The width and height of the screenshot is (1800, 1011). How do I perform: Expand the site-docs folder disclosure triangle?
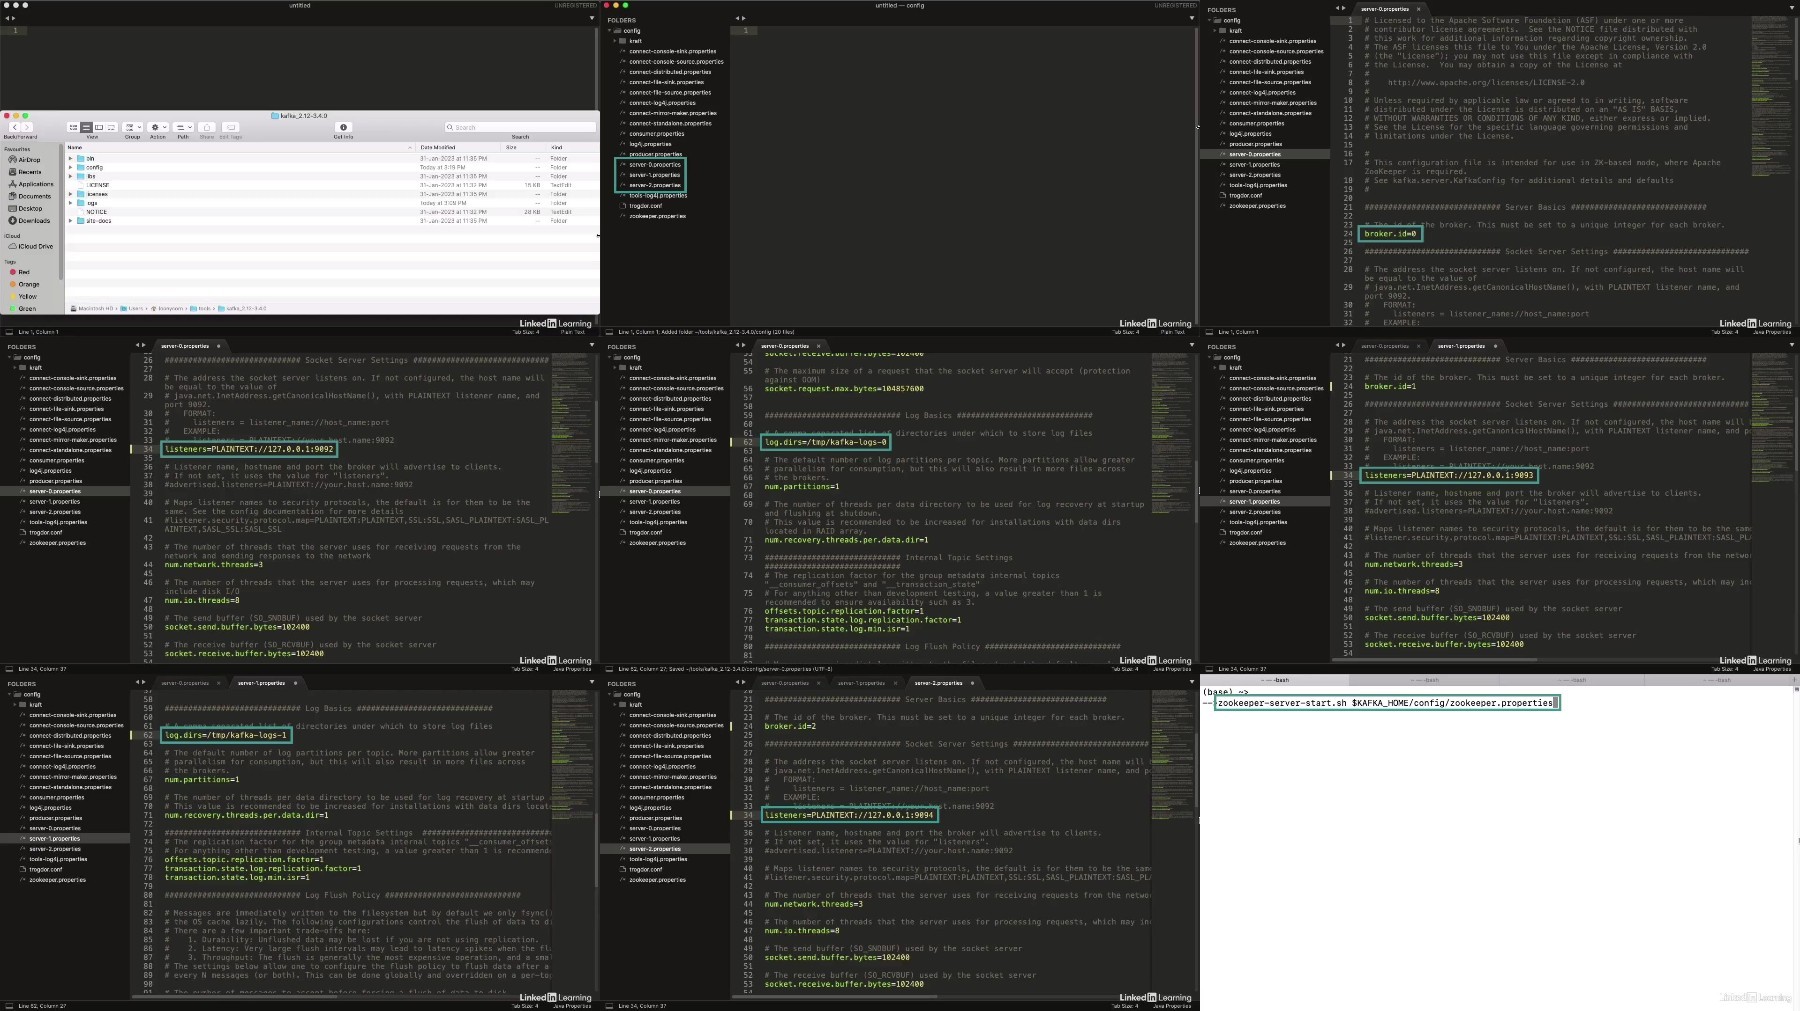(70, 221)
